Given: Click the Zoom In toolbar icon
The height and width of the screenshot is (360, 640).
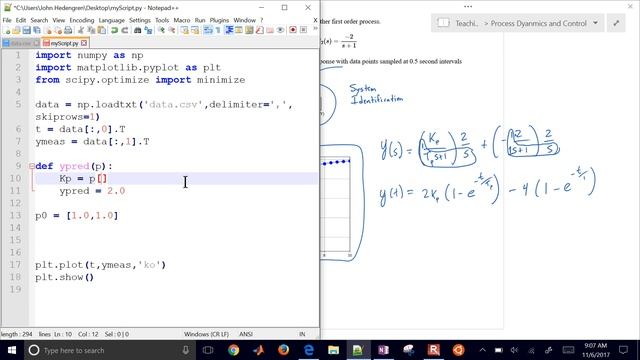Looking at the screenshot, I should click(x=161, y=30).
